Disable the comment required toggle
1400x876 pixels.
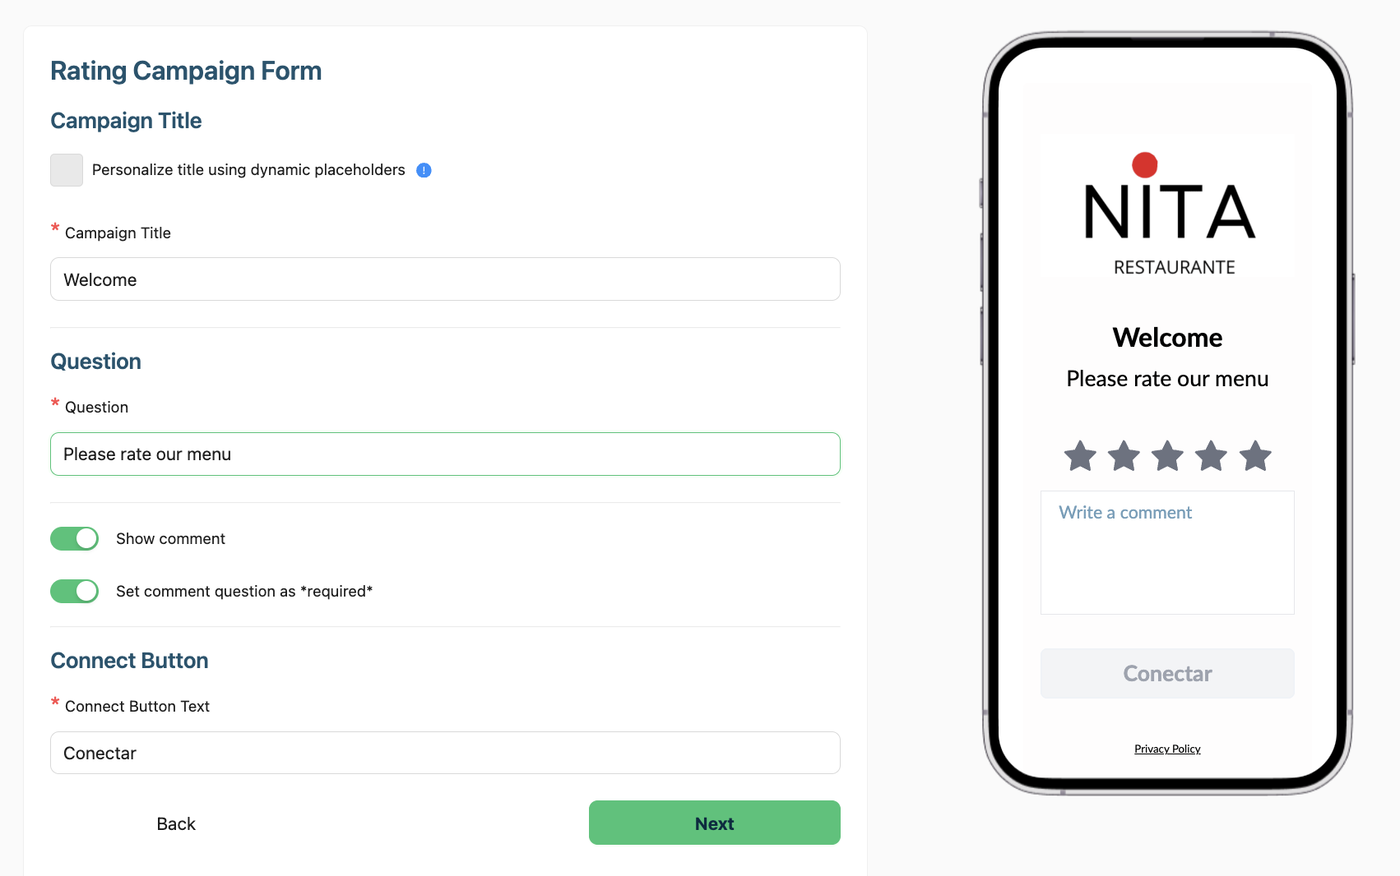click(x=75, y=591)
